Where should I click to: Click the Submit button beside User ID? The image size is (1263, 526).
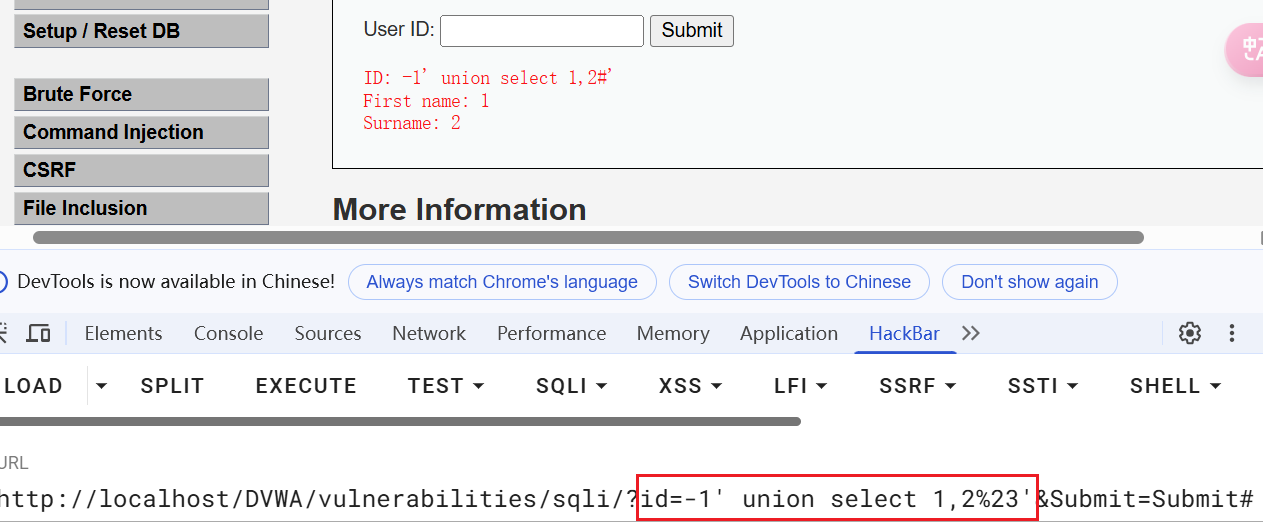coord(691,30)
